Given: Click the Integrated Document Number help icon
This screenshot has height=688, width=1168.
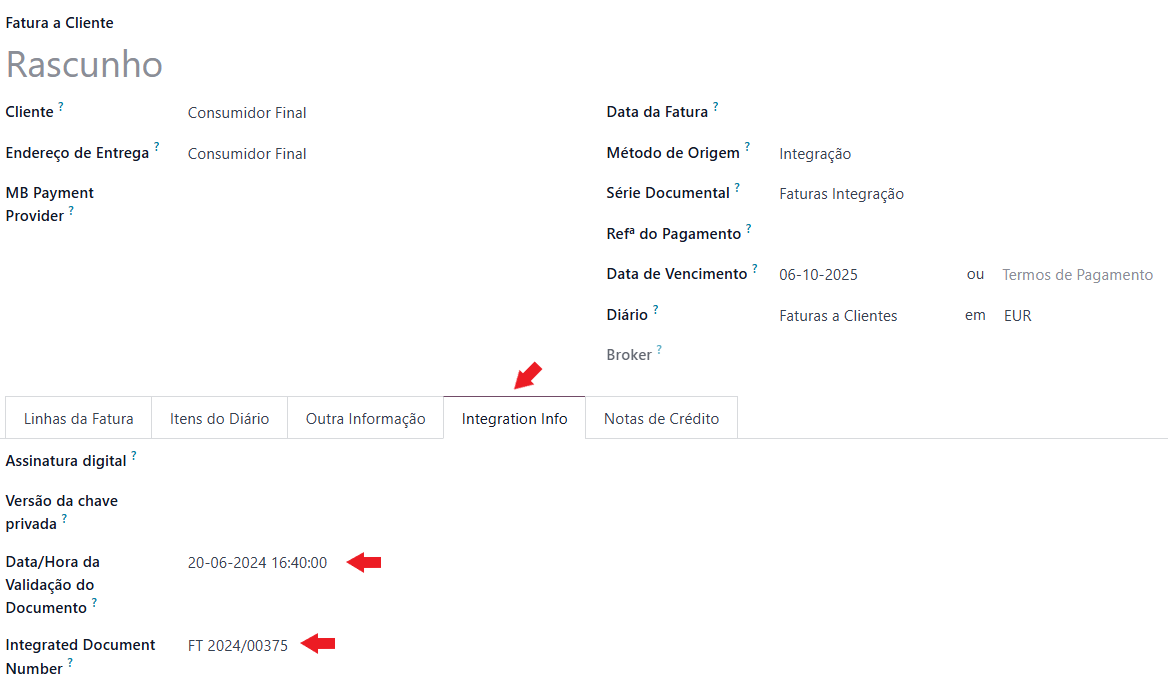Looking at the screenshot, I should [71, 664].
